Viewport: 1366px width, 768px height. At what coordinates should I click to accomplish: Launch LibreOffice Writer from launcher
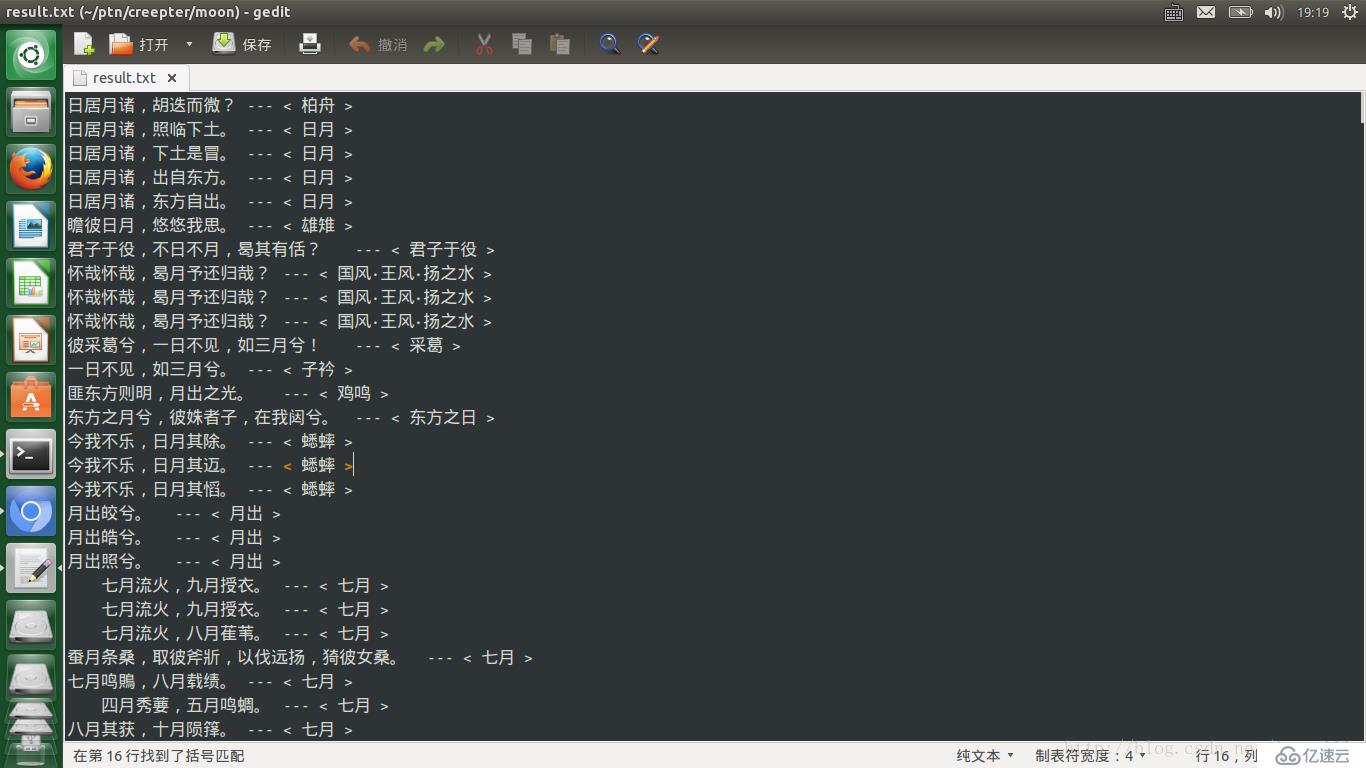coord(31,225)
